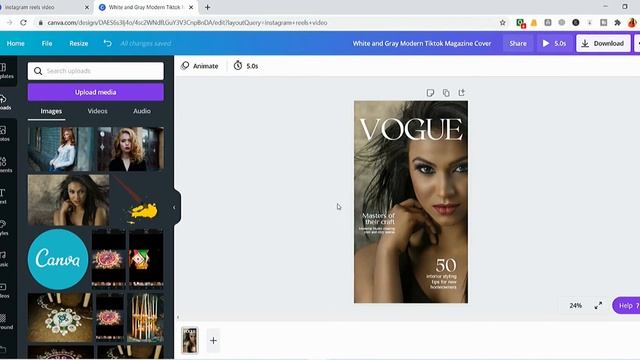Viewport: 640px width, 360px height.
Task: Open a new browser tab
Action: point(208,7)
